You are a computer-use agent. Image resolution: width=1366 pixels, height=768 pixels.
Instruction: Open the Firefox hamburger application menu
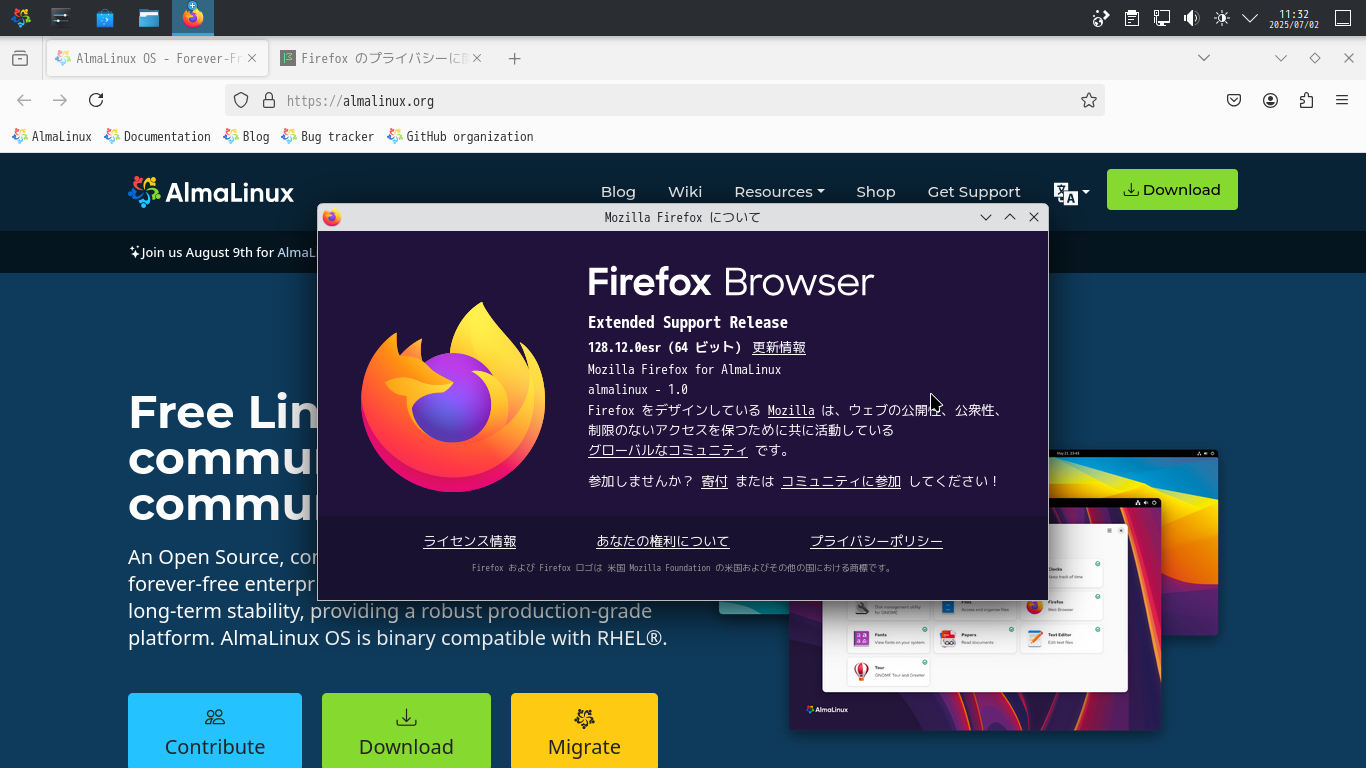[x=1342, y=100]
